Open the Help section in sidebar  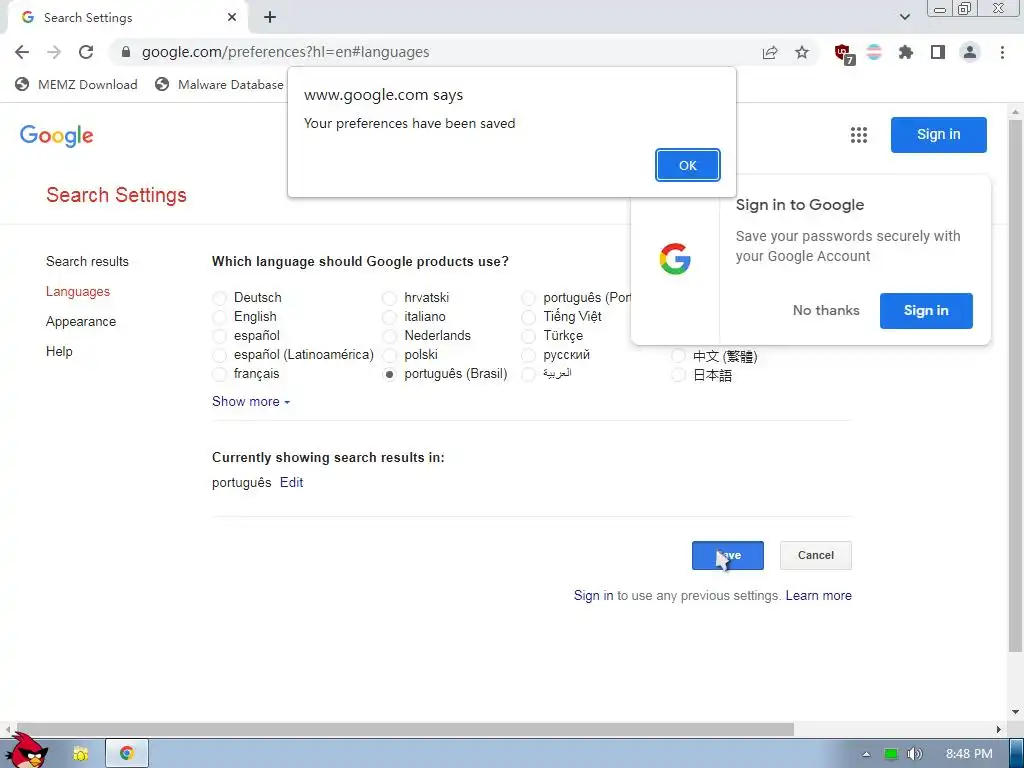[59, 351]
